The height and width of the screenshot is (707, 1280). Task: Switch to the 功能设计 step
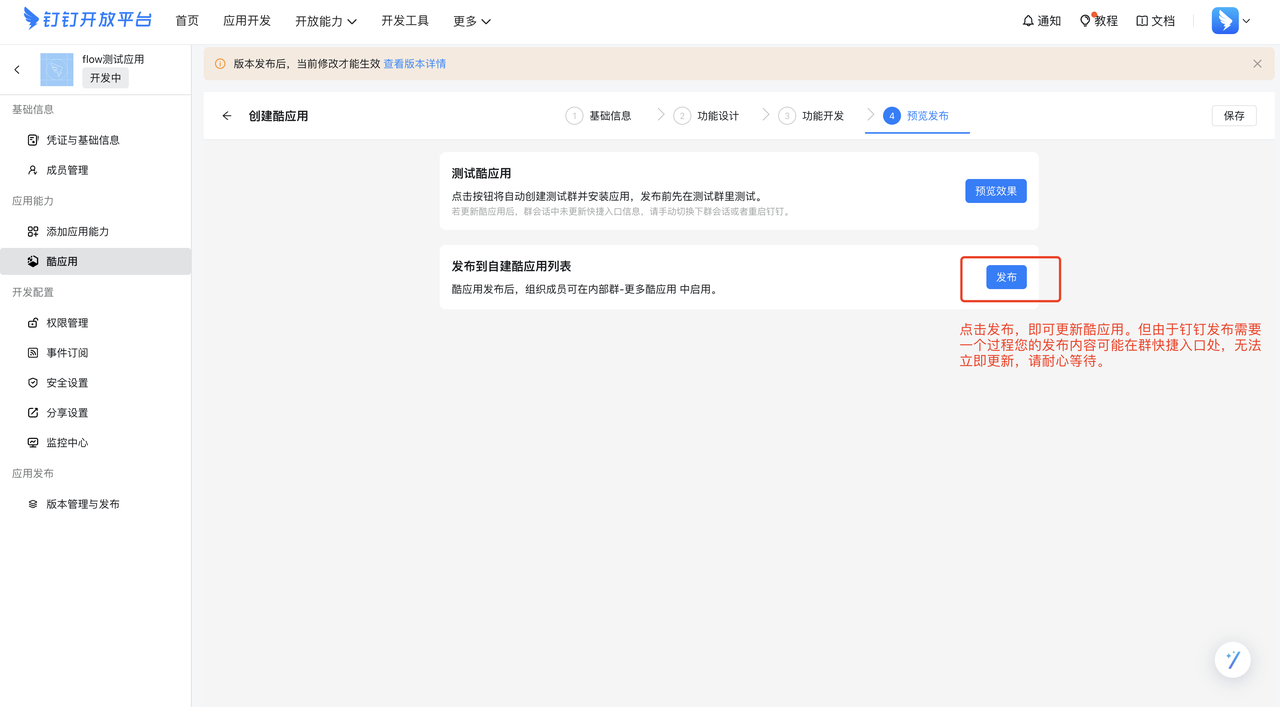719,115
